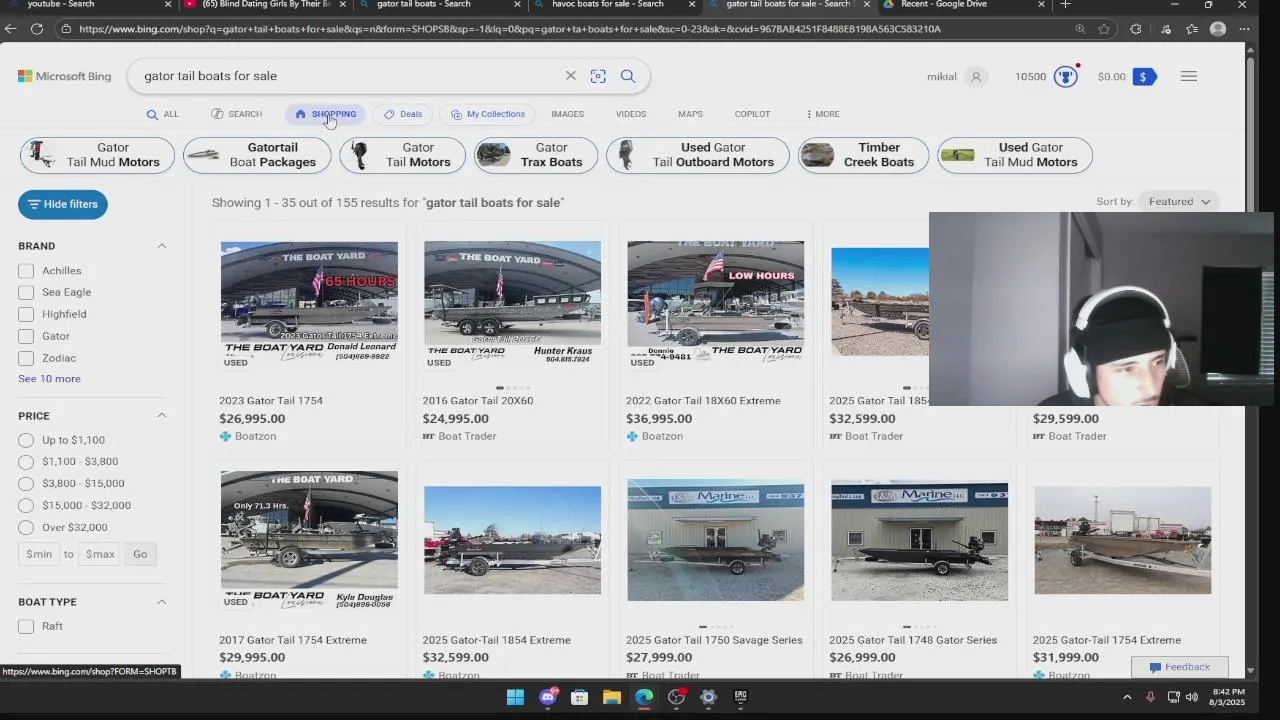Viewport: 1280px width, 720px height.
Task: Click the cashback dollar icon
Action: (1143, 77)
